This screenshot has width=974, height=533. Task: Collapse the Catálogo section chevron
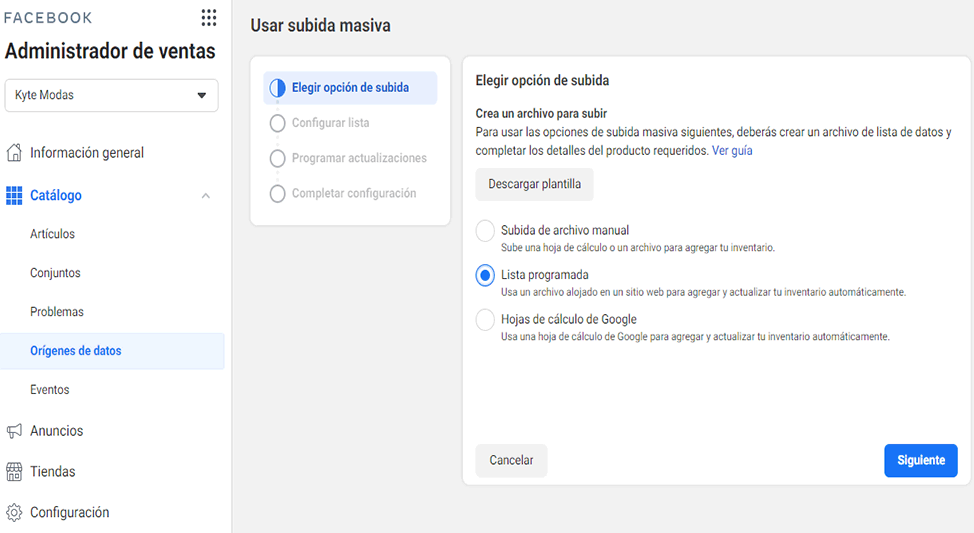click(206, 196)
